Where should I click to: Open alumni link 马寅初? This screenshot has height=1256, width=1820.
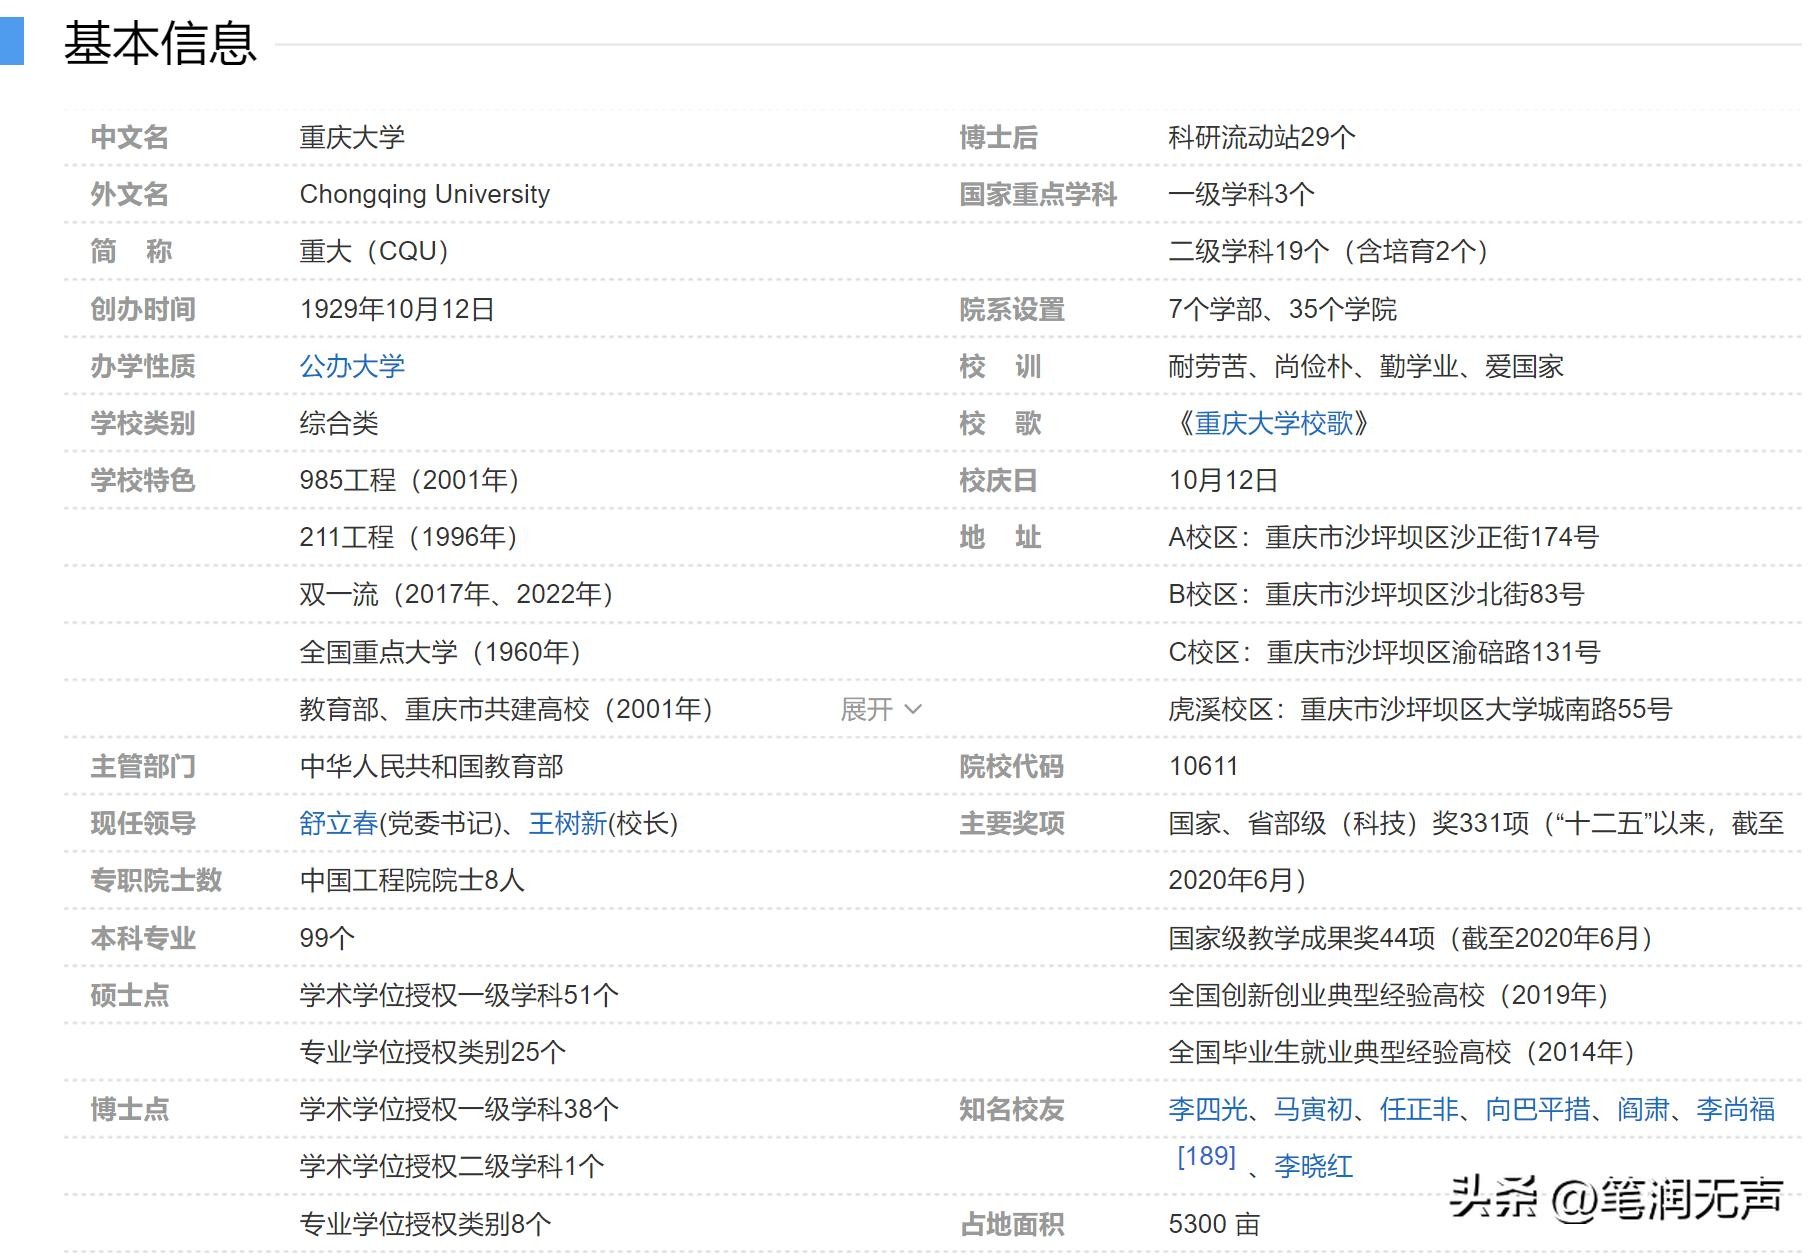pyautogui.click(x=1313, y=1109)
